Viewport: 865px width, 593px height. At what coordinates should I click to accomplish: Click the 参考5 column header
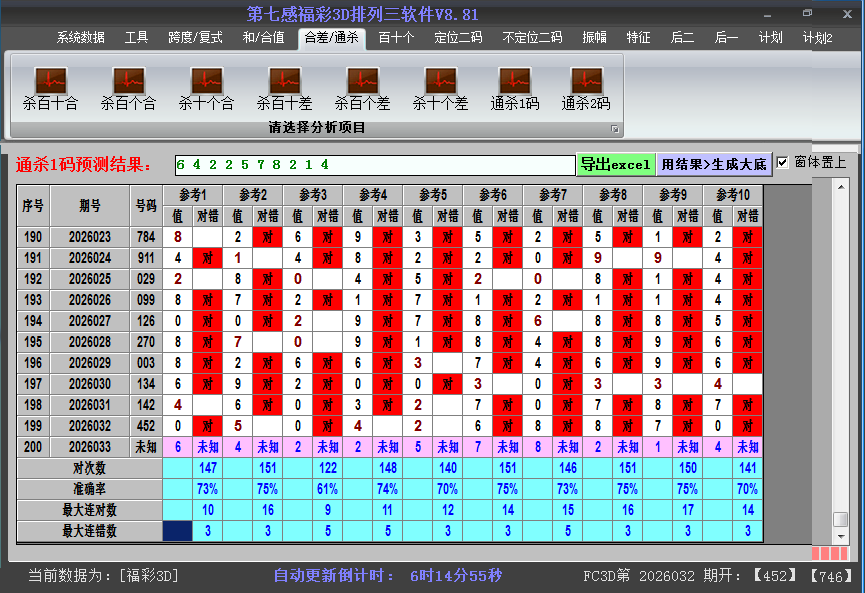click(433, 194)
